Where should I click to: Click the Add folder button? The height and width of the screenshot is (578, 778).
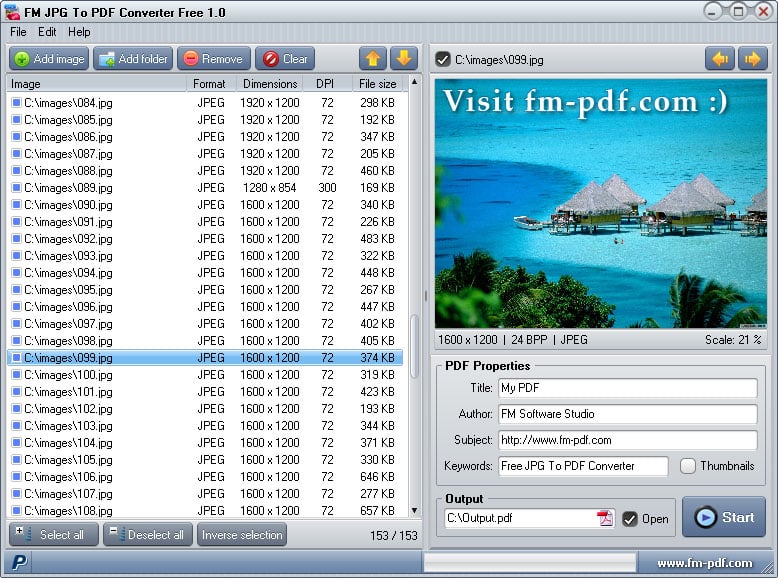pos(133,59)
